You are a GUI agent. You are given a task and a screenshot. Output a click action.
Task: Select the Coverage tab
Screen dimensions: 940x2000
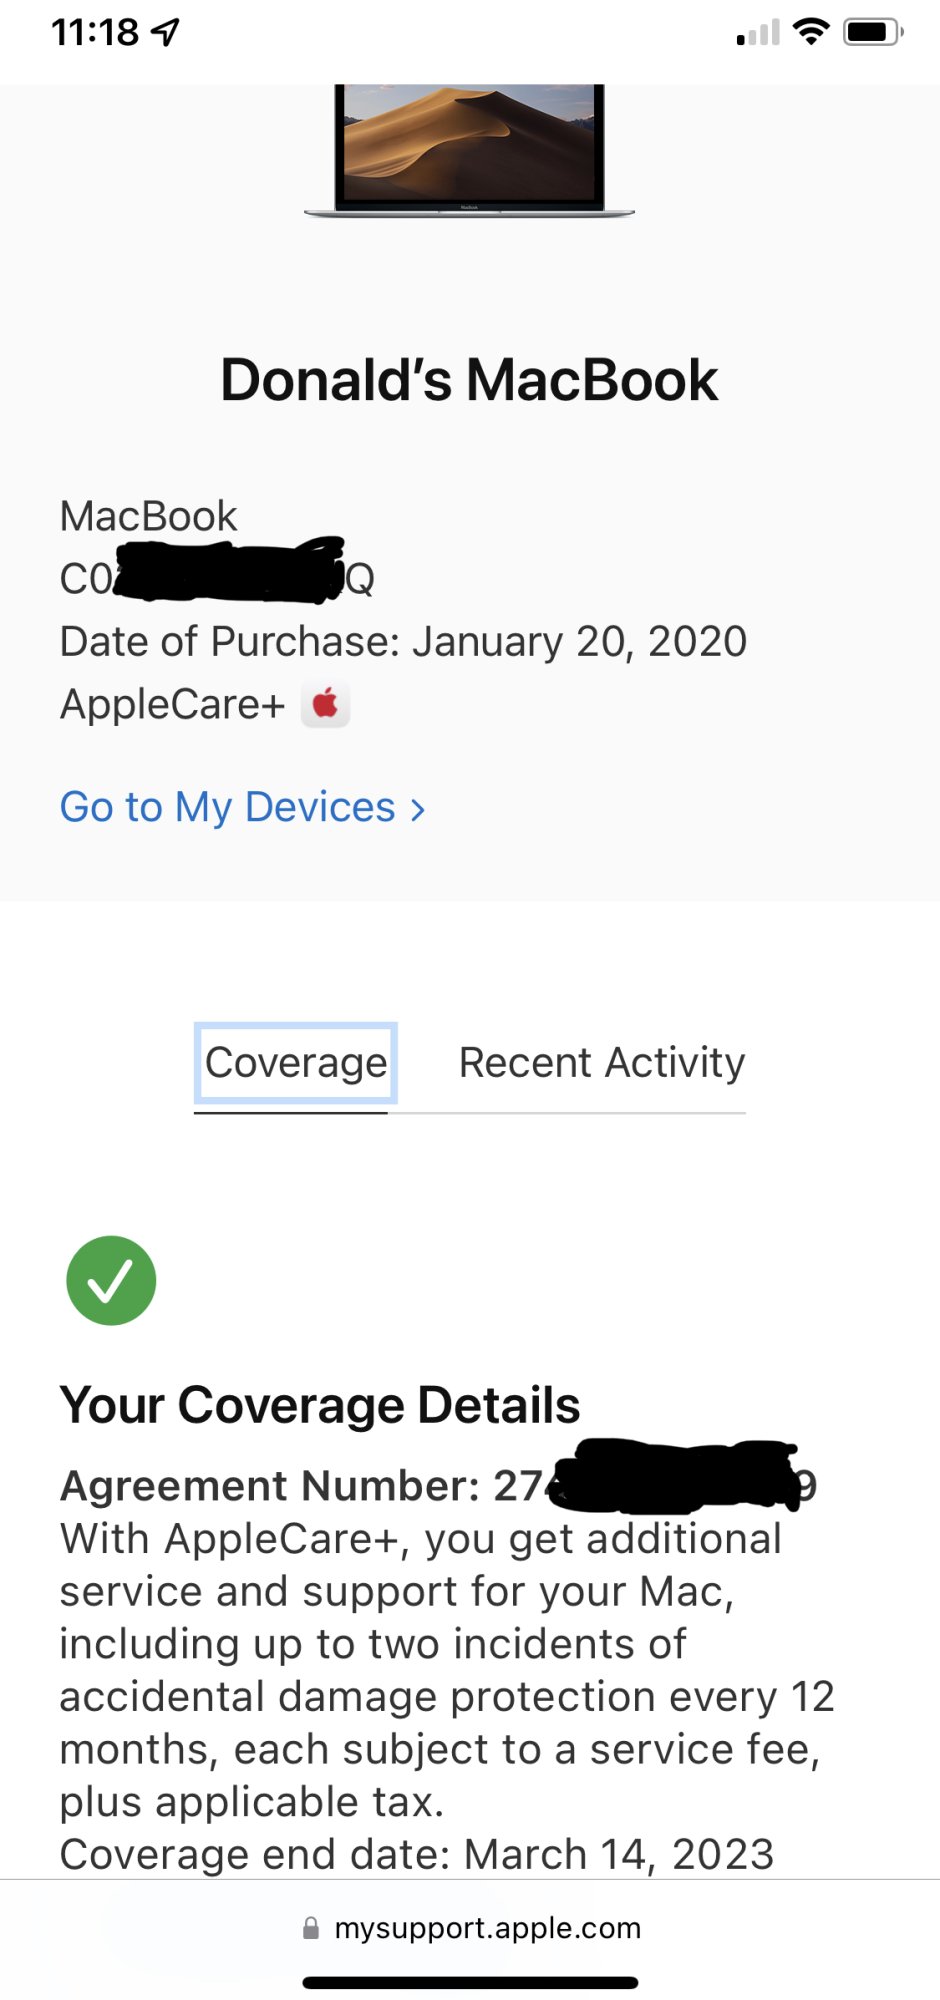(296, 1063)
